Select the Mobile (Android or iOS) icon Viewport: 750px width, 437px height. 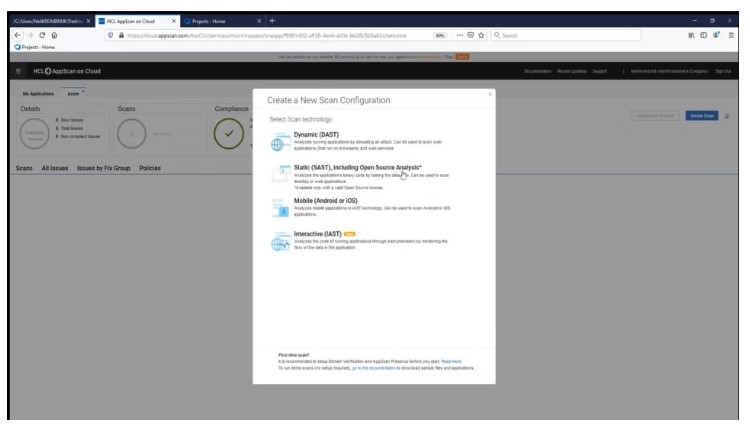(281, 208)
